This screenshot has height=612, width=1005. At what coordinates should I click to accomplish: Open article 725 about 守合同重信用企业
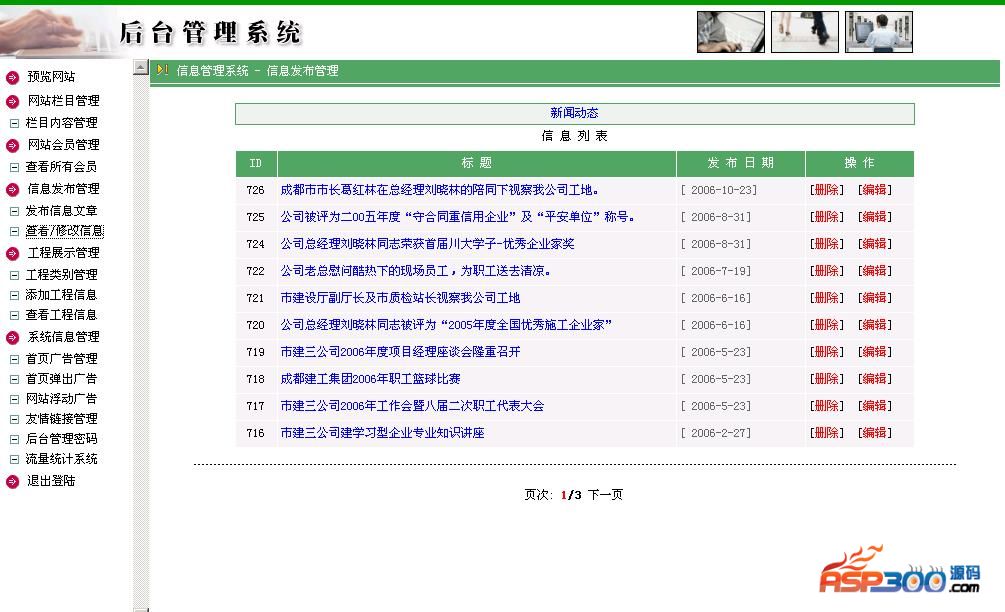(458, 217)
